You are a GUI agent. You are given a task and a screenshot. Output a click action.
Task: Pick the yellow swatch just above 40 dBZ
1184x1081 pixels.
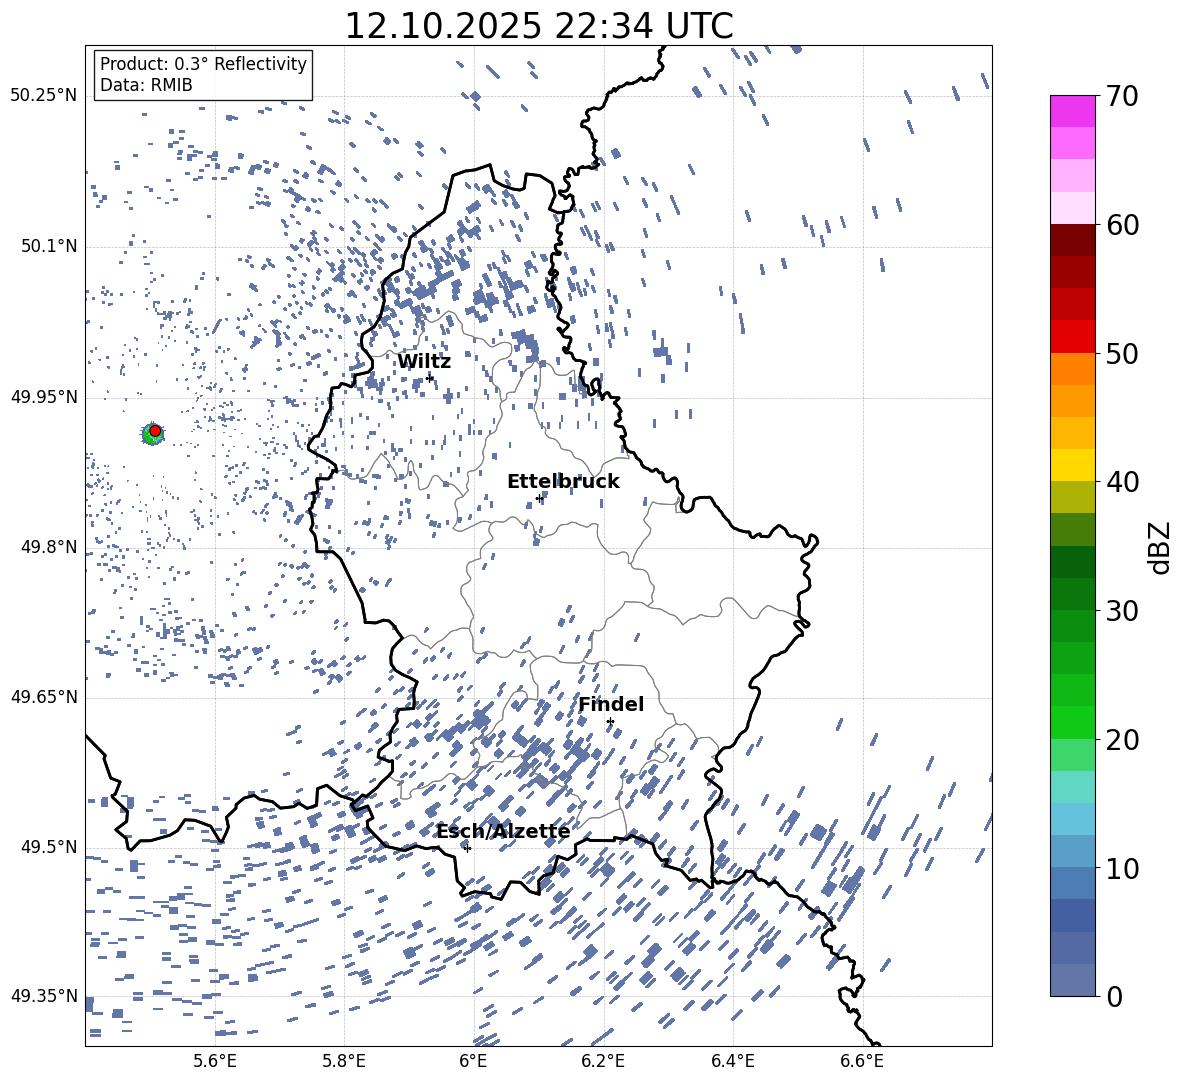[1073, 465]
